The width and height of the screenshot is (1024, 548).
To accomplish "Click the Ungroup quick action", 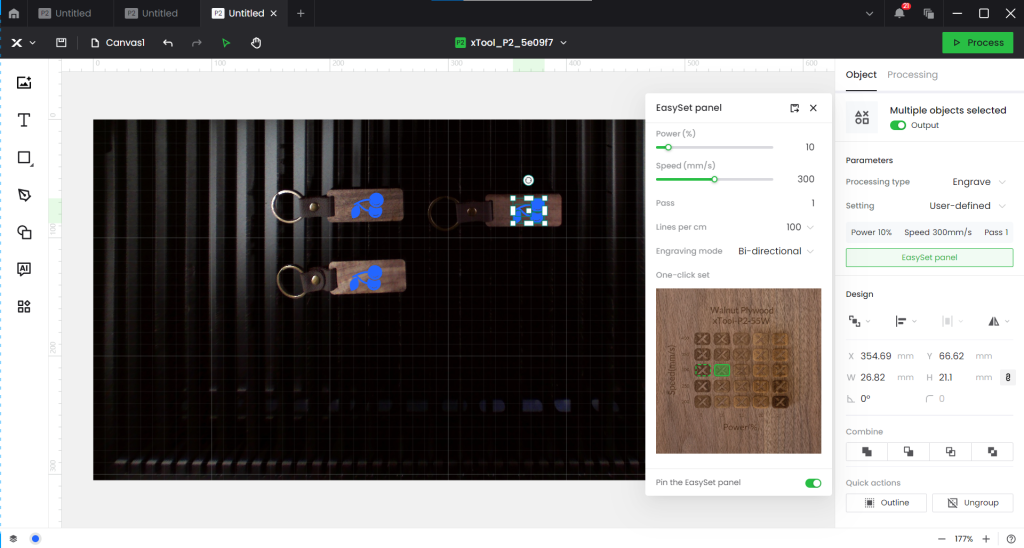I will pos(972,502).
